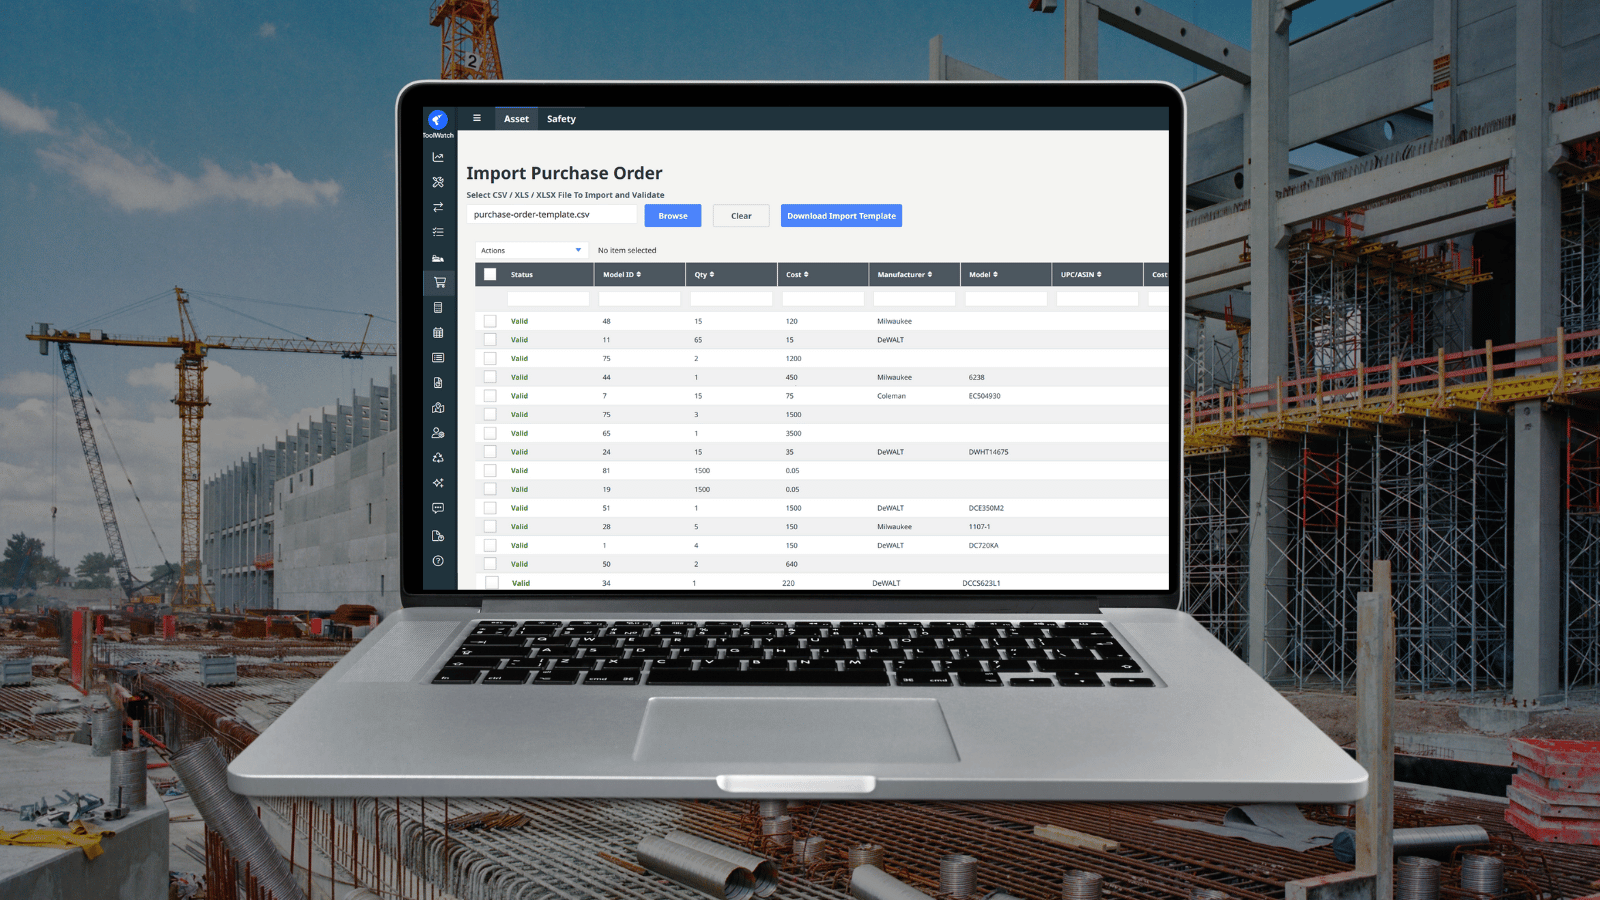Image resolution: width=1600 pixels, height=900 pixels.
Task: Click the map location icon in sidebar
Action: [437, 407]
